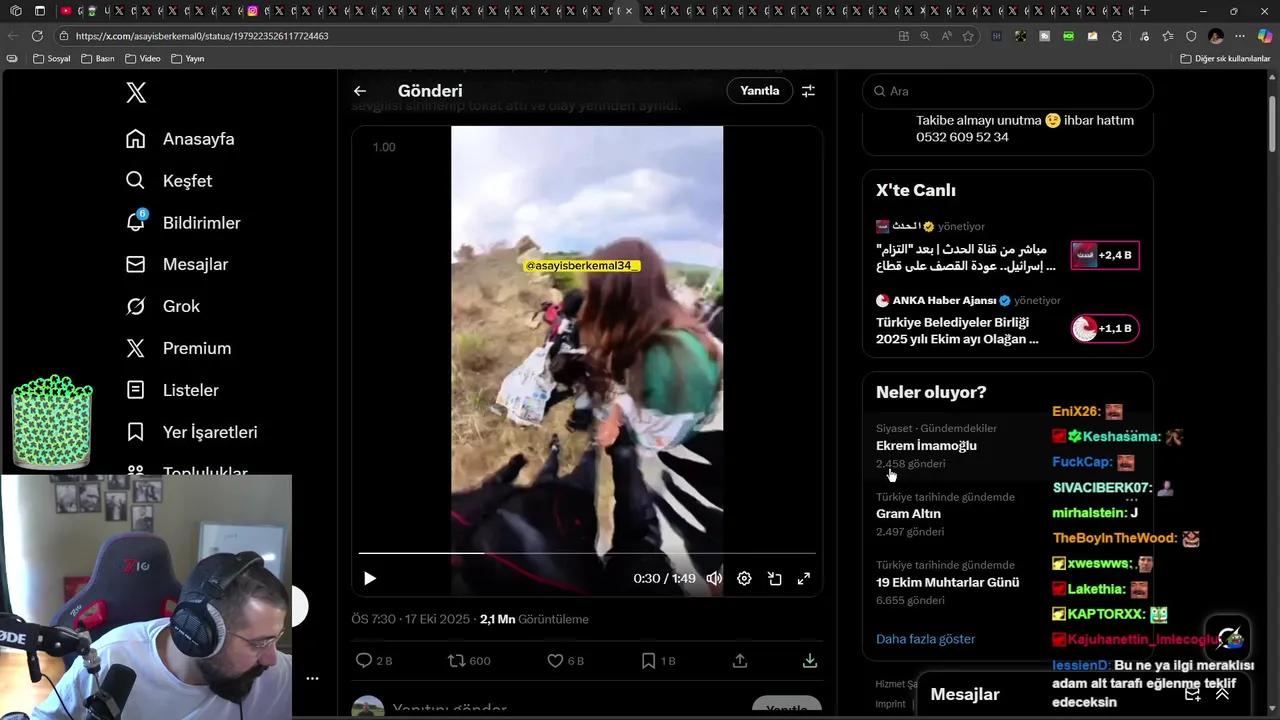This screenshot has height=720, width=1280.
Task: Open reply filter settings icon
Action: (808, 91)
